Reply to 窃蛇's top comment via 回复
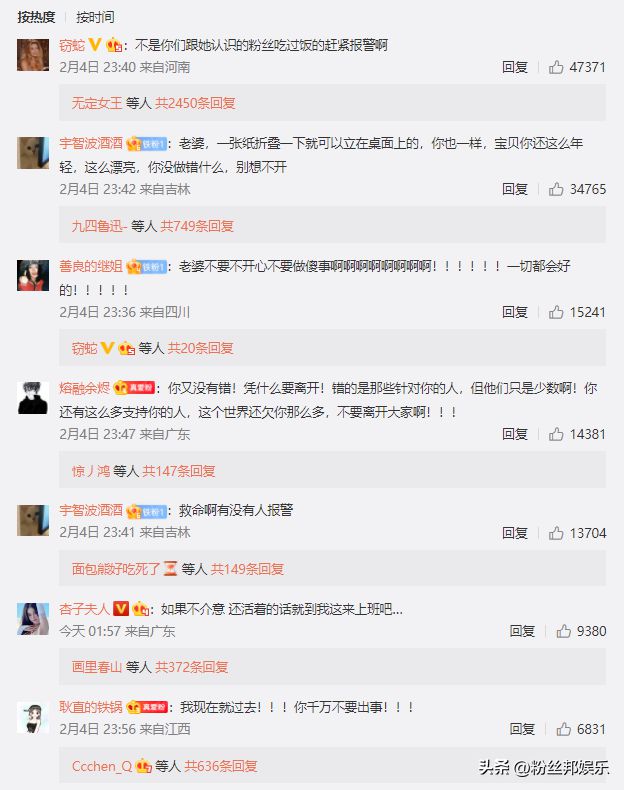 (x=515, y=67)
